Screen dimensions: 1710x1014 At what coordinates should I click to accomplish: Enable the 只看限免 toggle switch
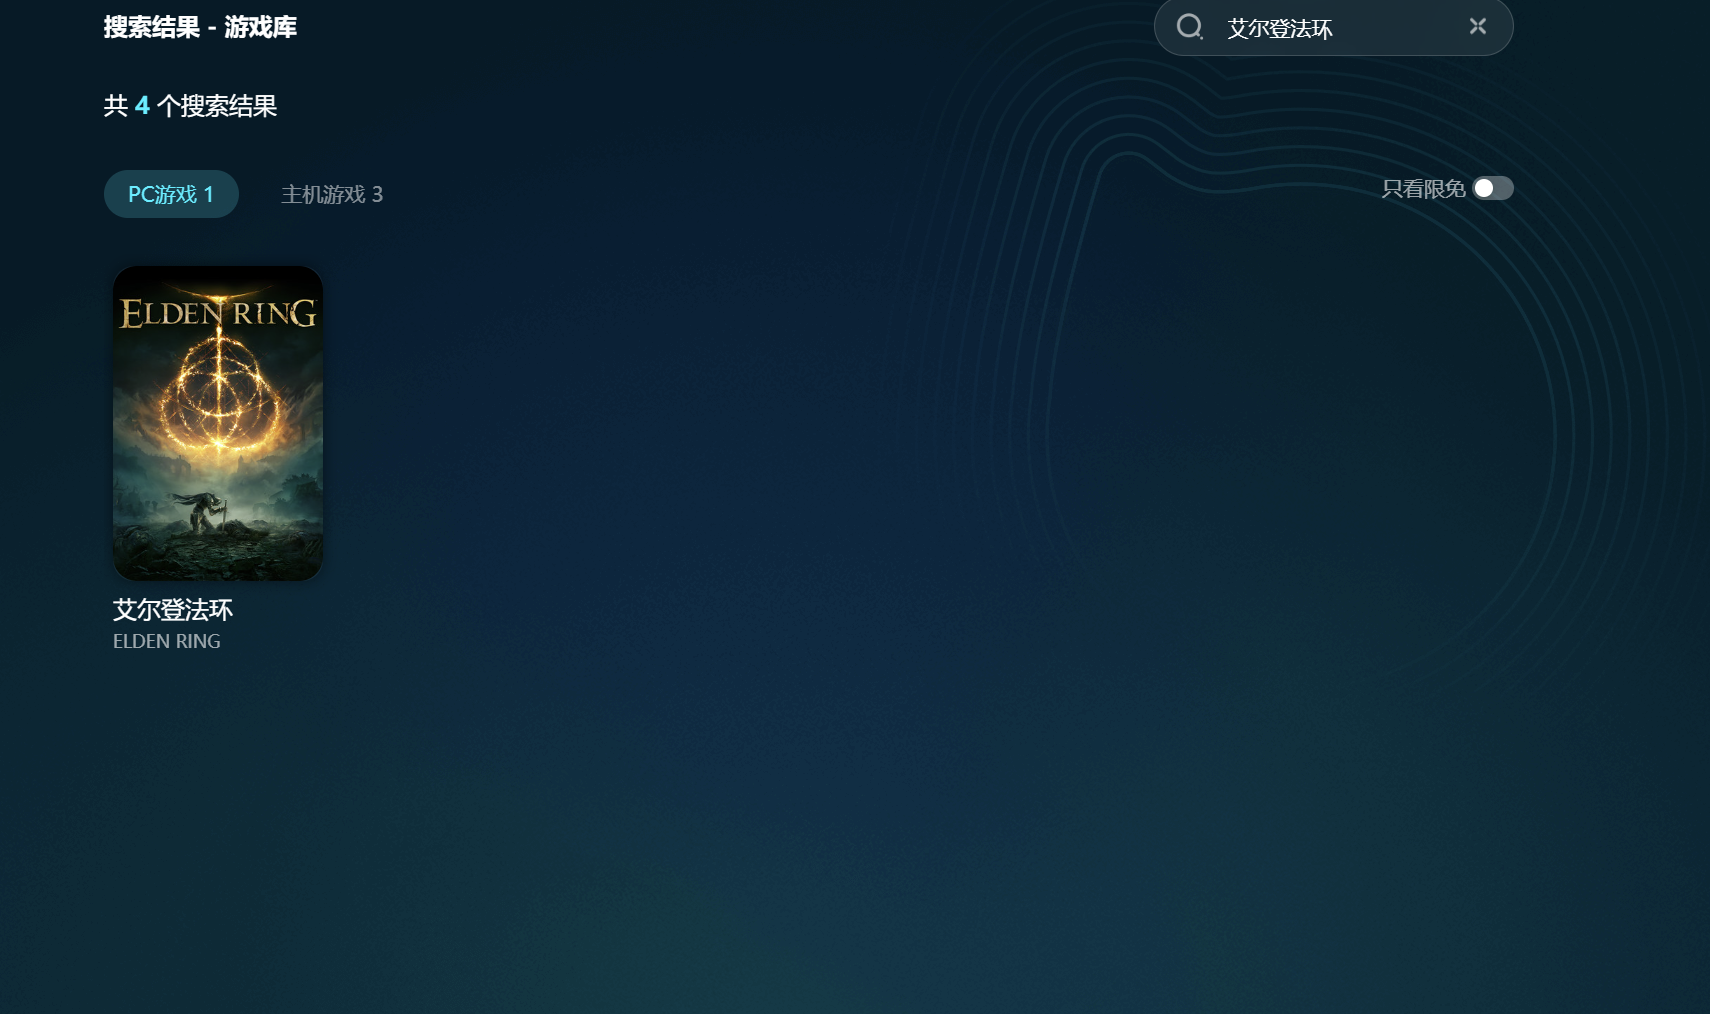(x=1493, y=188)
